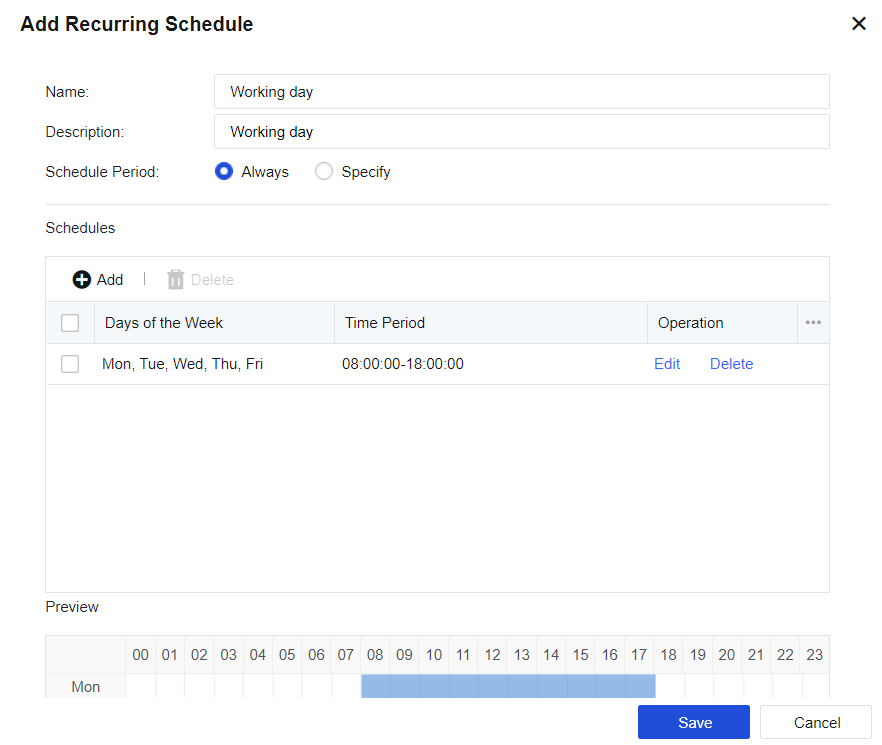Click into the Description input field
This screenshot has height=745, width=882.
click(x=521, y=132)
